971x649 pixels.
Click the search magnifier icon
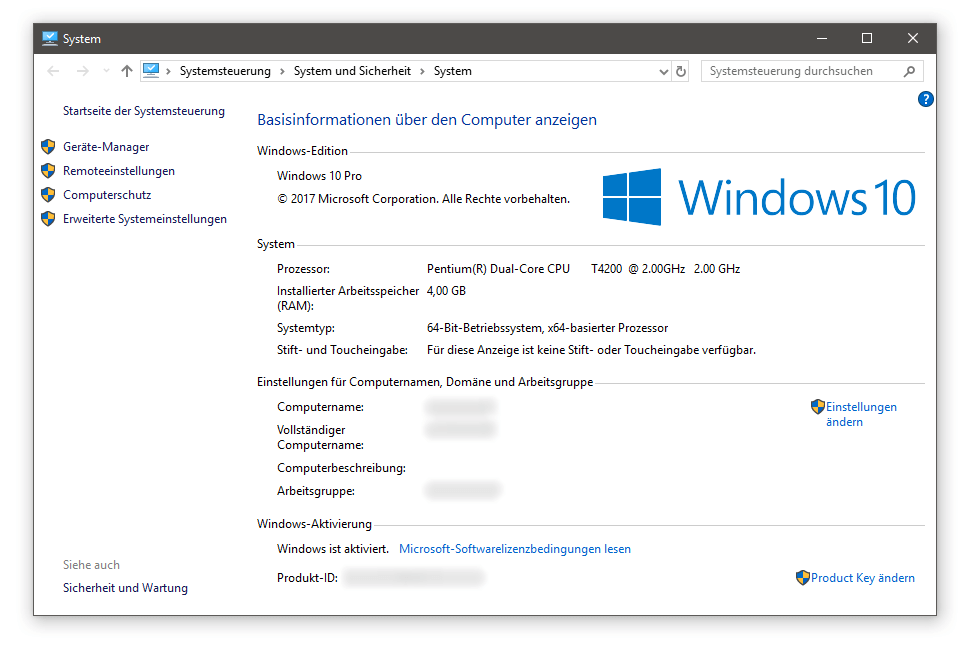pyautogui.click(x=909, y=71)
